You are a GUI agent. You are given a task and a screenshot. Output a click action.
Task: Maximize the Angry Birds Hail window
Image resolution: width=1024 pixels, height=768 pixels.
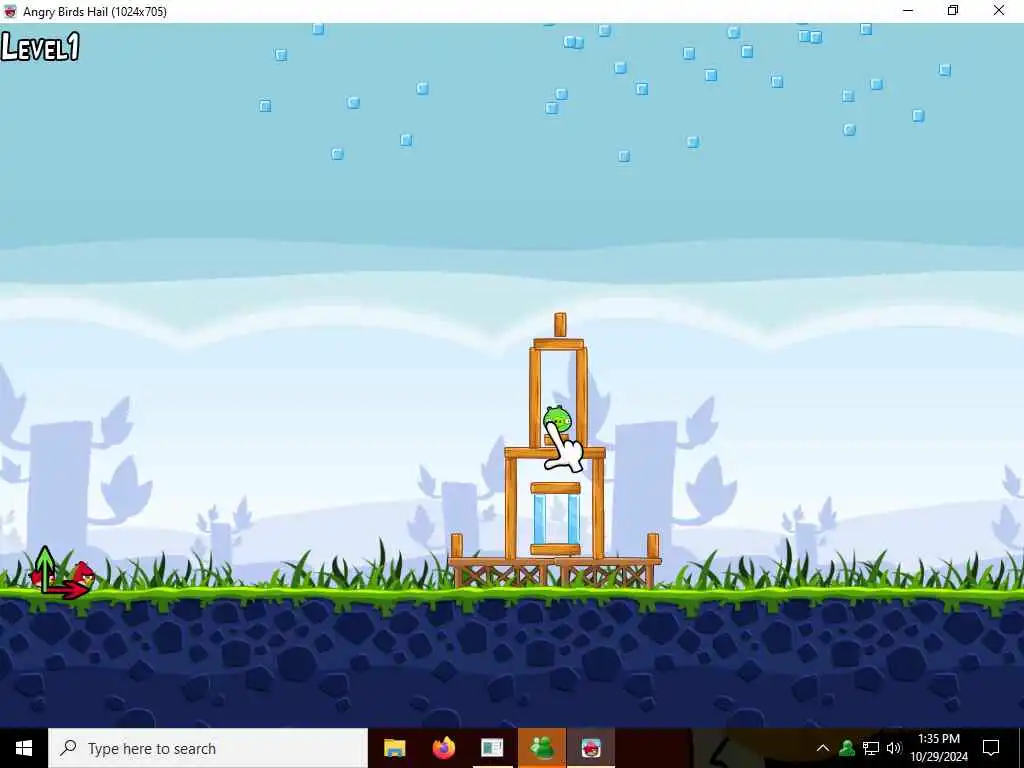pos(953,10)
